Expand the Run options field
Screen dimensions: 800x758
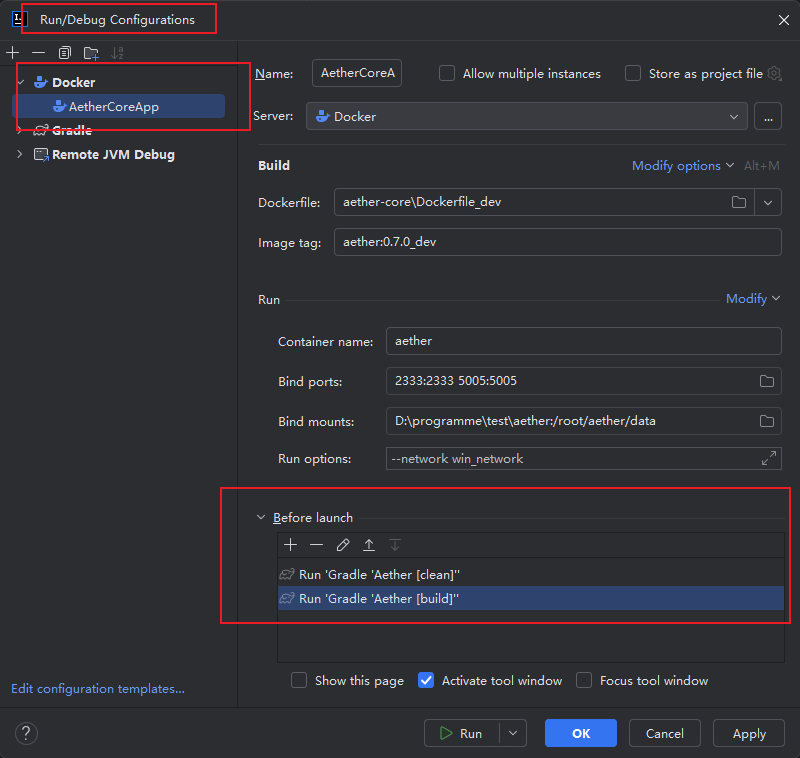click(769, 458)
